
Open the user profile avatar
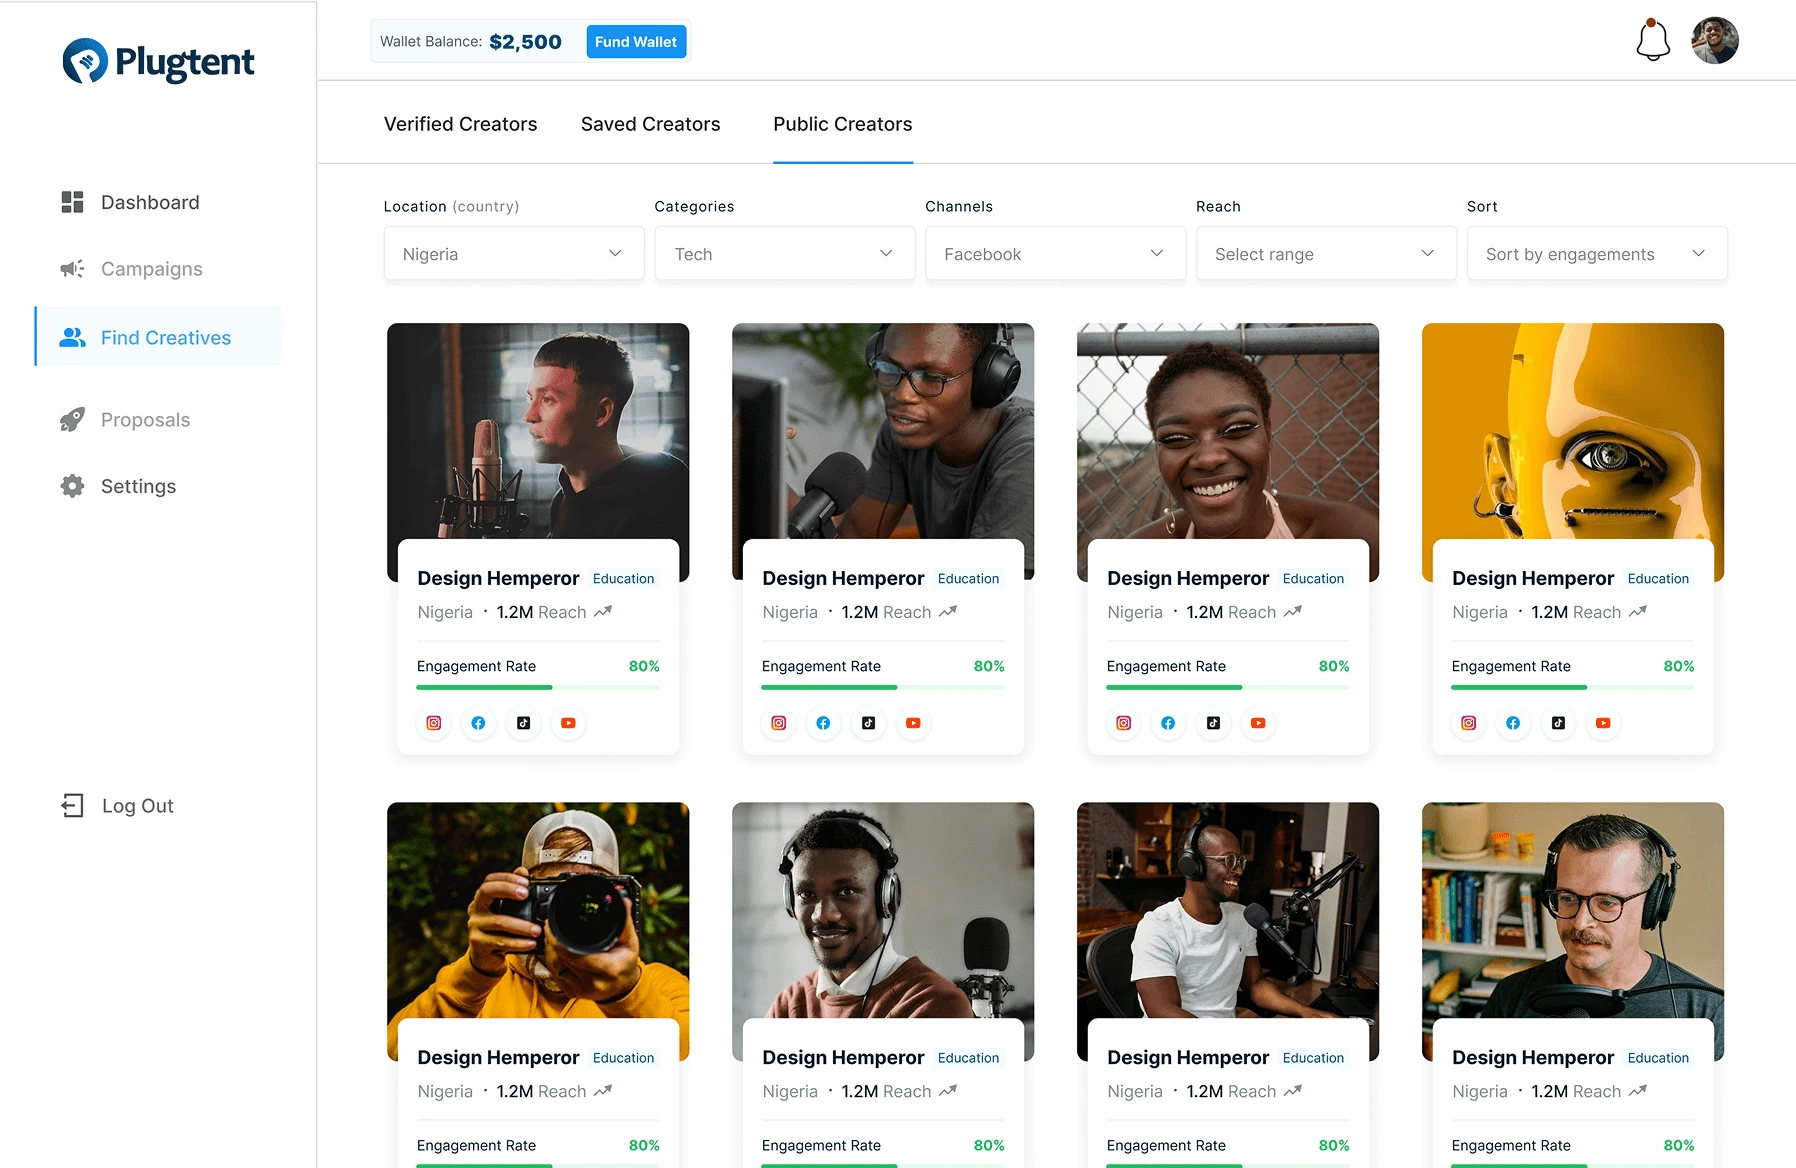[x=1715, y=41]
